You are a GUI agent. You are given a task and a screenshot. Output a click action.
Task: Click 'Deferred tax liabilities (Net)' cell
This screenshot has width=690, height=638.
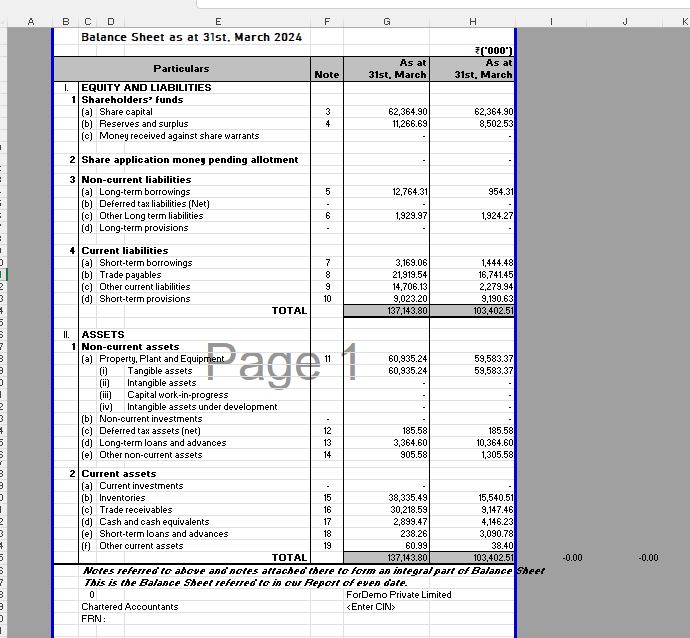(154, 204)
